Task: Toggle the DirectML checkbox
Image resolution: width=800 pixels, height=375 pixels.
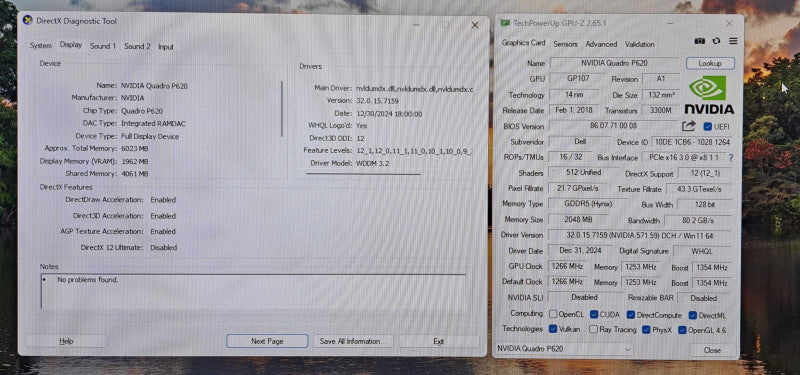Action: pos(693,315)
